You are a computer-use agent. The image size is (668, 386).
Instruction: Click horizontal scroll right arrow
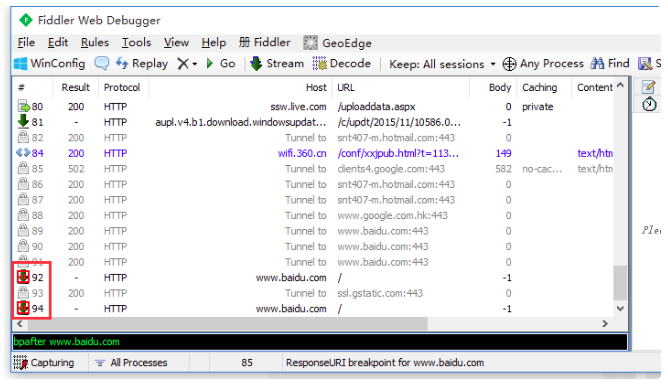point(605,324)
